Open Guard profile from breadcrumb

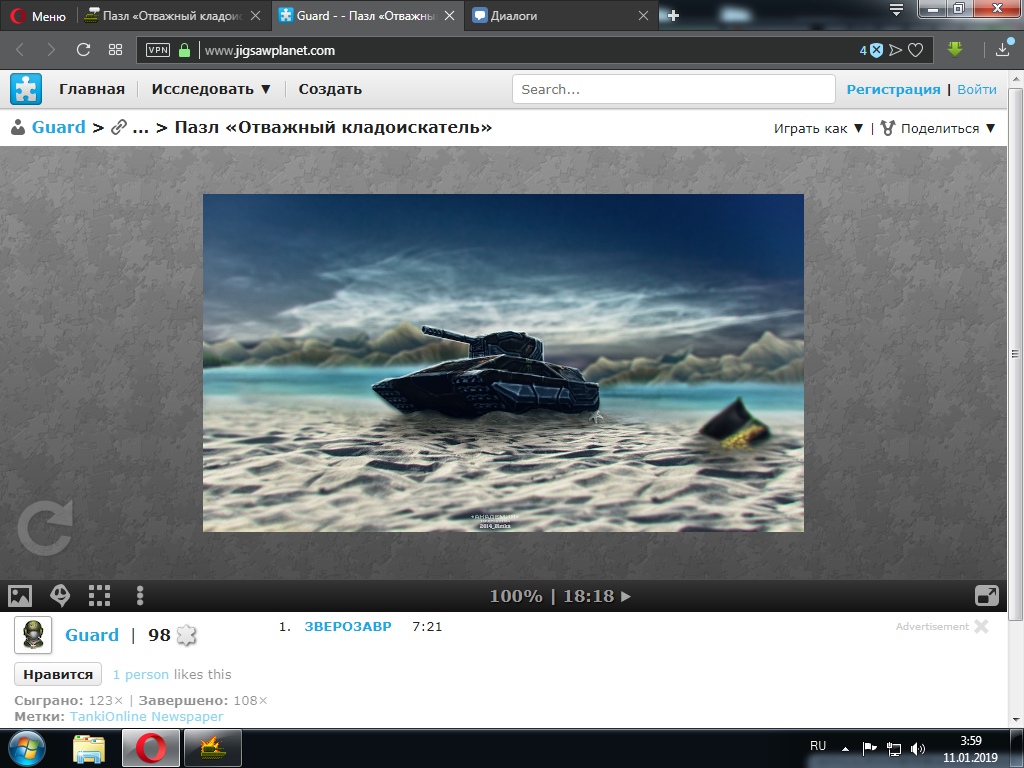59,127
